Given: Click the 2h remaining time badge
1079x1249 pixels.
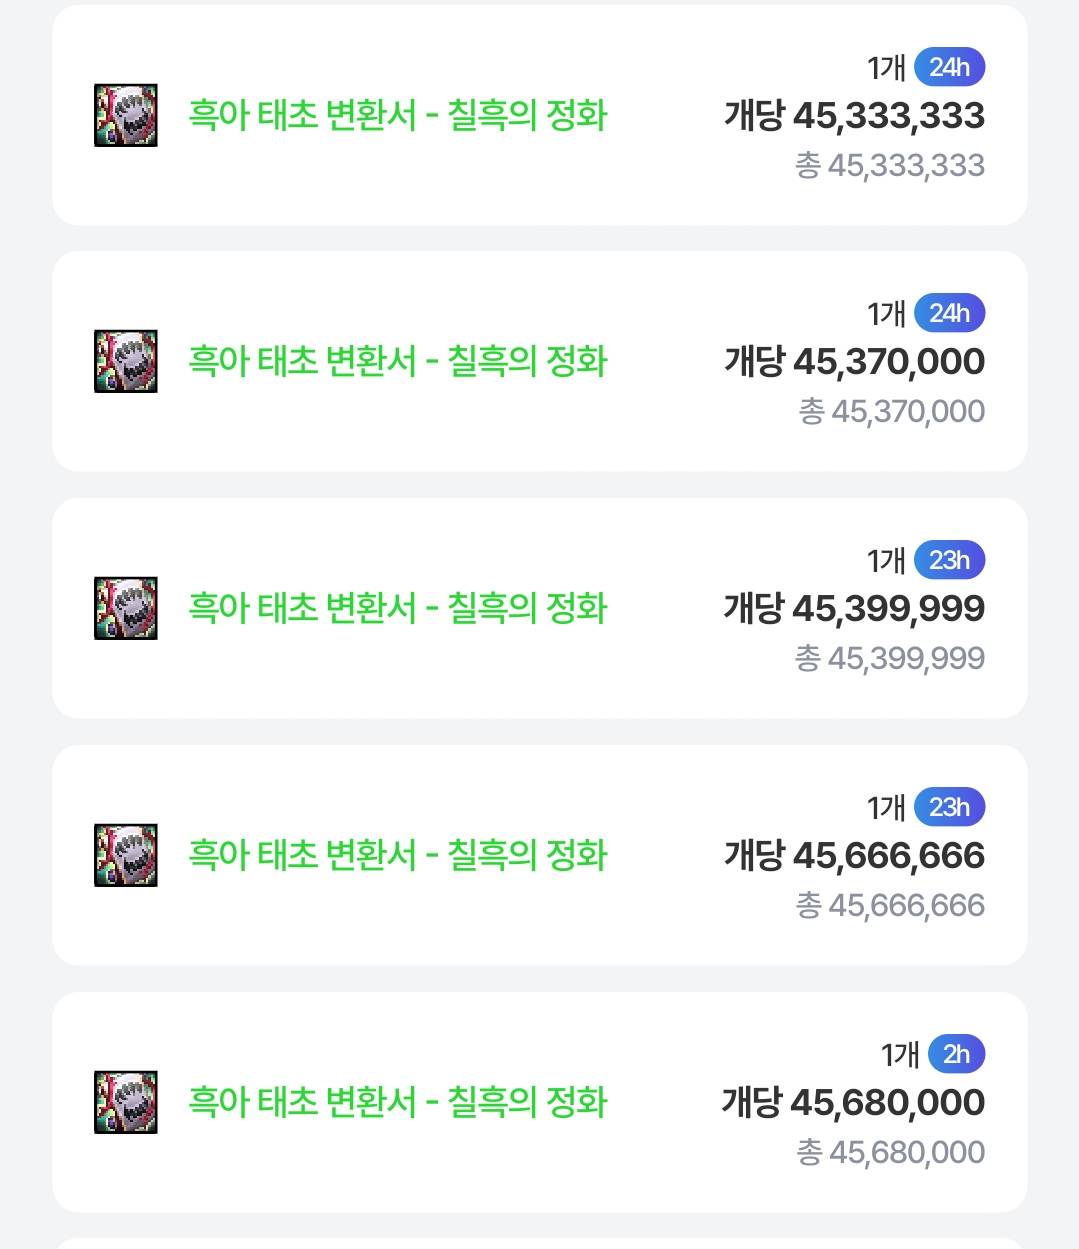Looking at the screenshot, I should (x=956, y=1054).
